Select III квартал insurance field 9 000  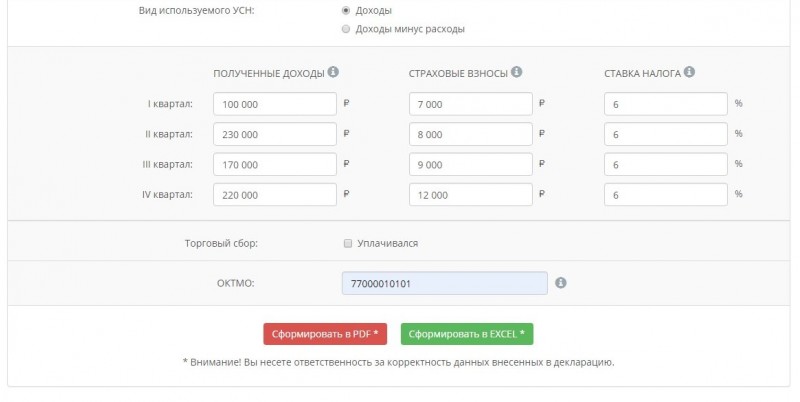tap(471, 164)
